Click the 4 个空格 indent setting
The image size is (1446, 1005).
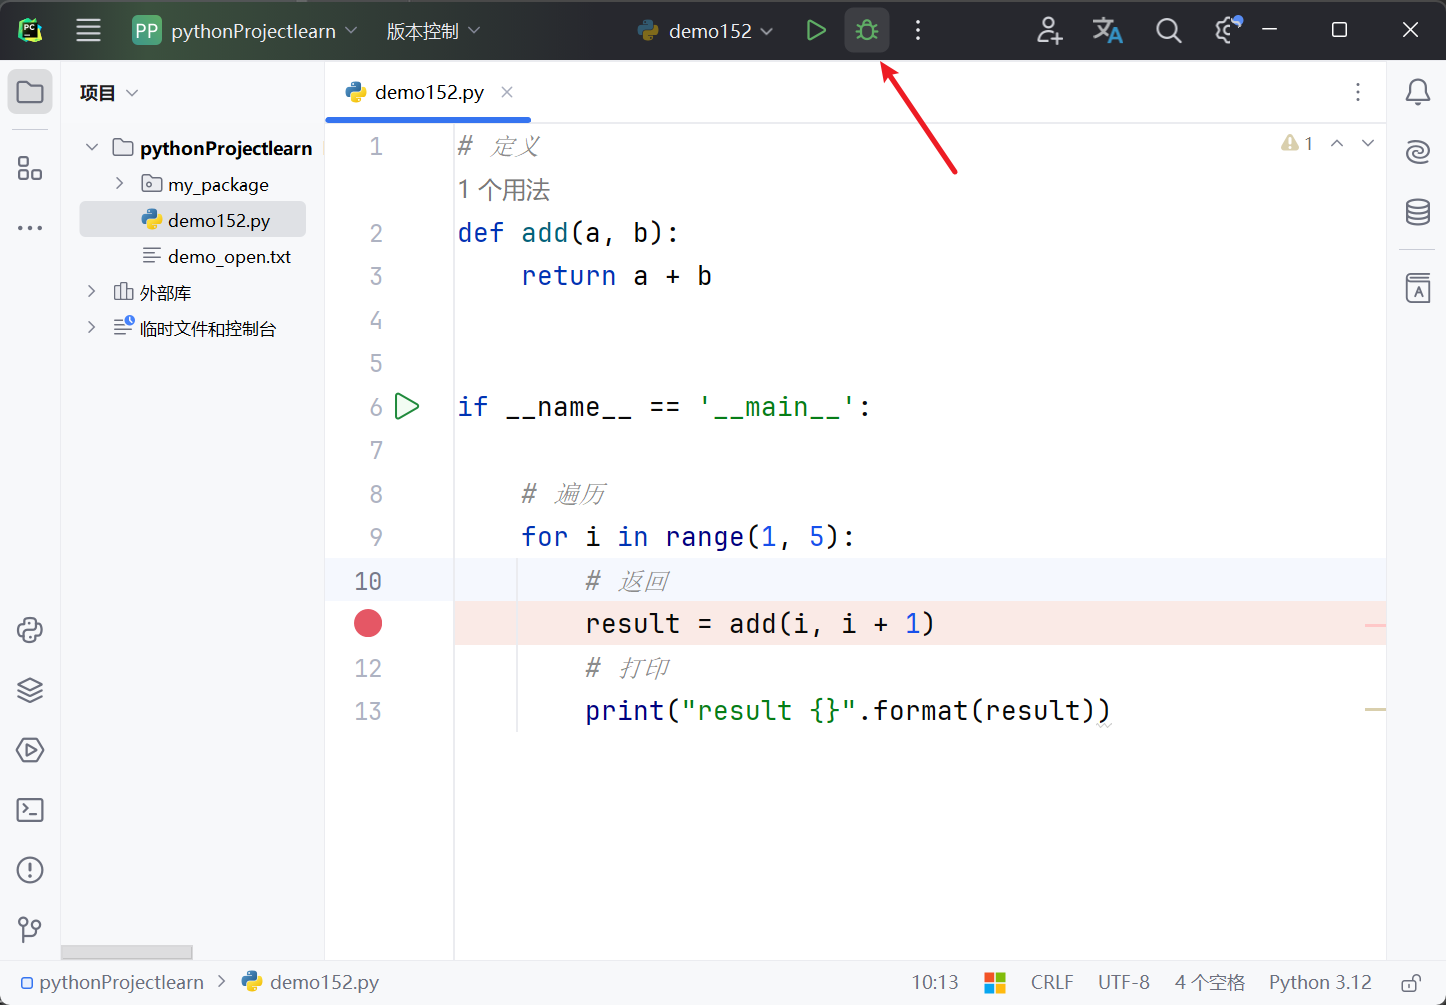coord(1210,983)
